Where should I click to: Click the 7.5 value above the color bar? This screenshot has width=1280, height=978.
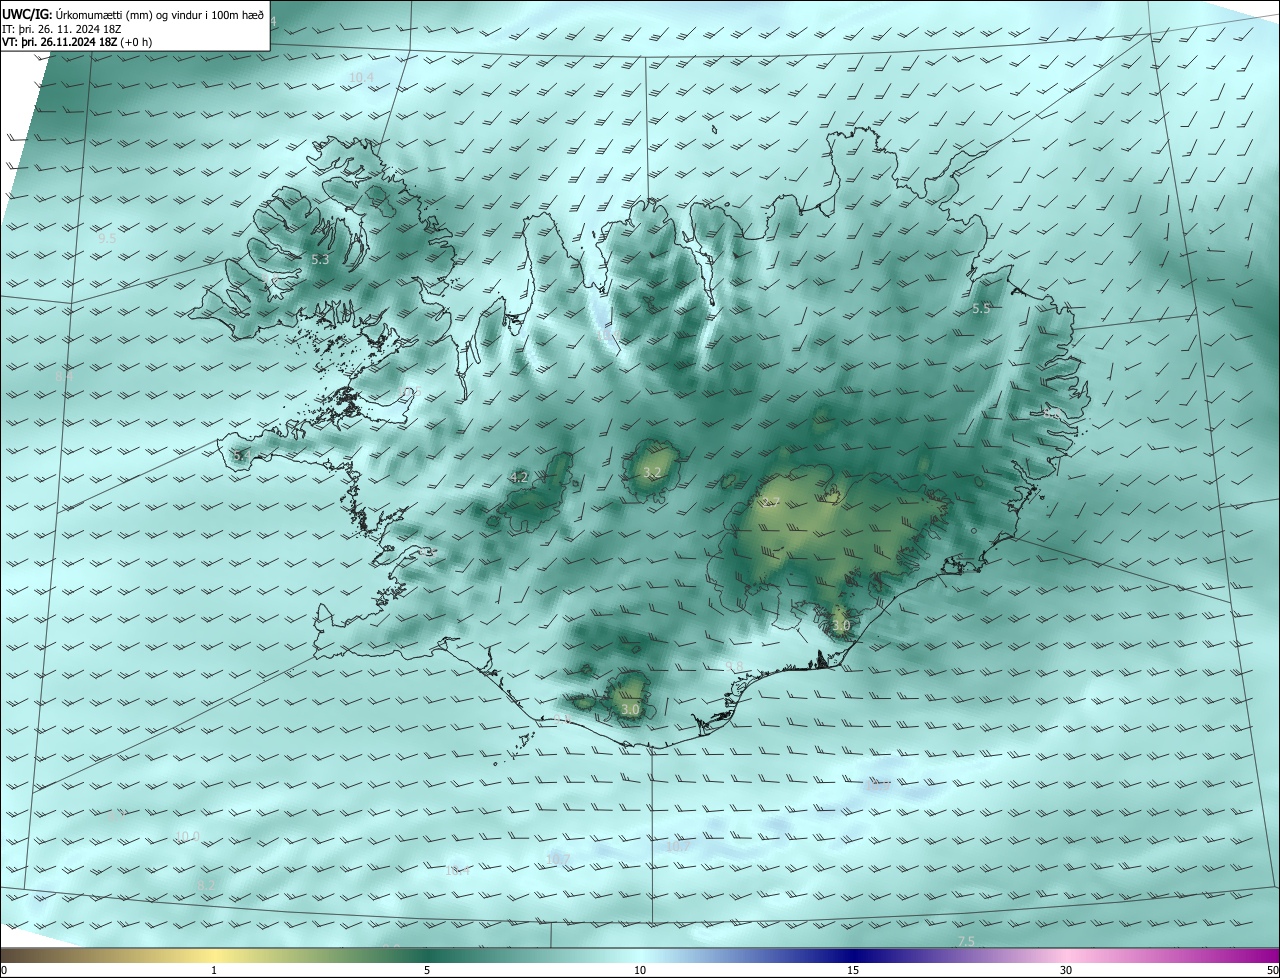966,942
